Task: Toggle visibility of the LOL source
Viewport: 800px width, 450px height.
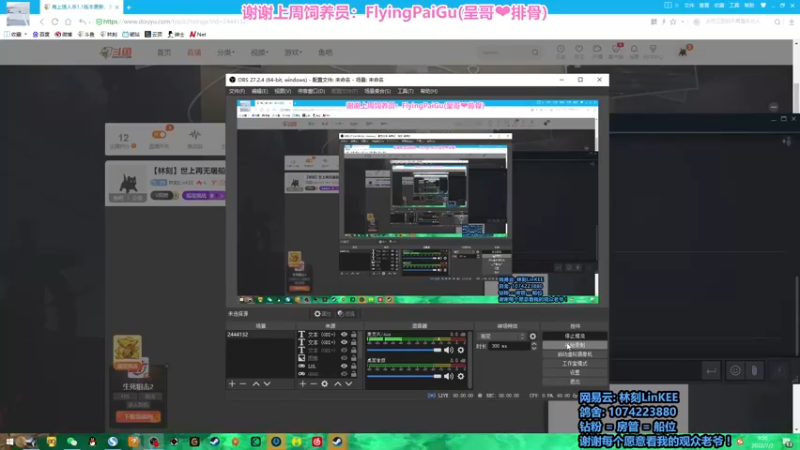Action: click(344, 366)
